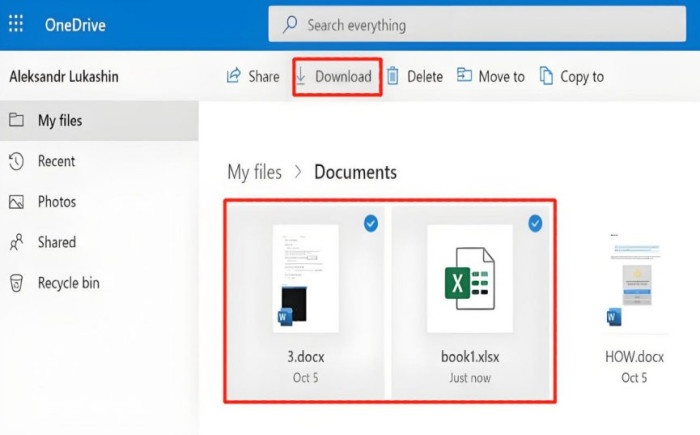Click the magnifier icon in search box
Viewport: 700px width, 435px height.
[291, 24]
